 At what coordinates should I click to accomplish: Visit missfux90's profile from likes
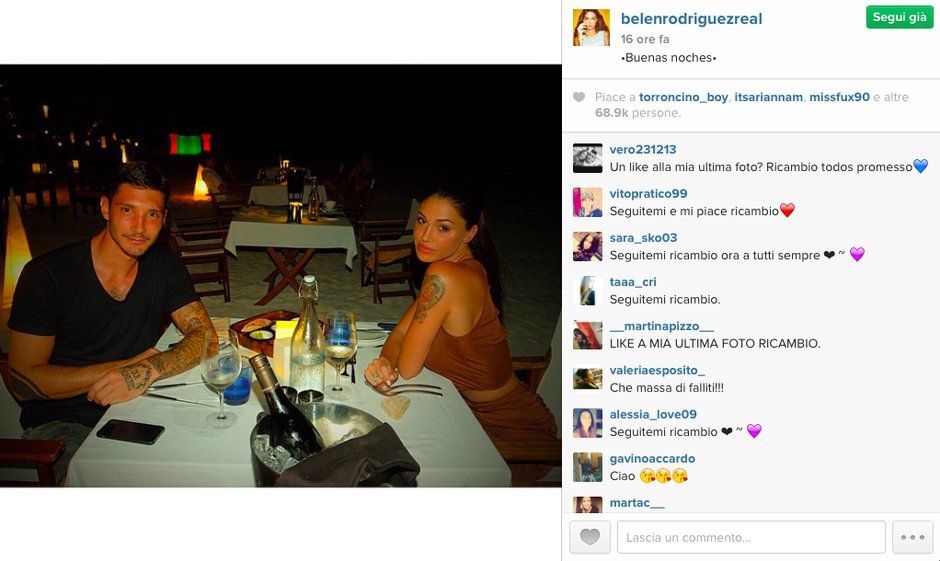click(839, 97)
